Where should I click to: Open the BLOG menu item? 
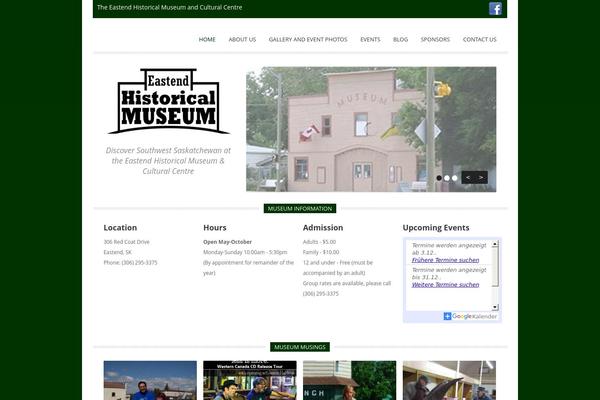tap(400, 39)
